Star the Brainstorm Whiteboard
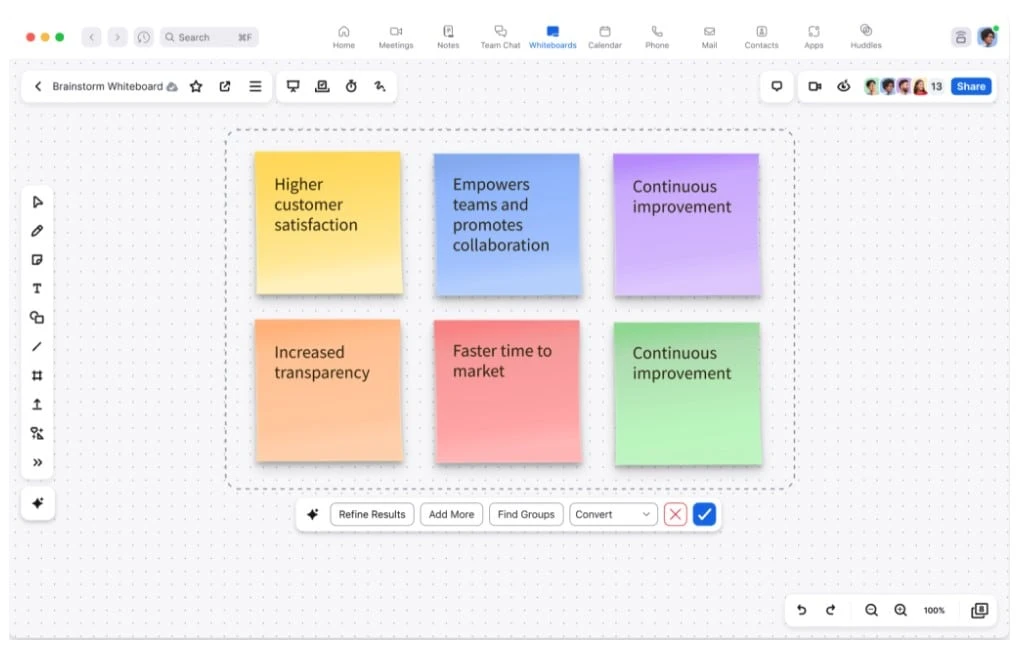 [x=196, y=86]
